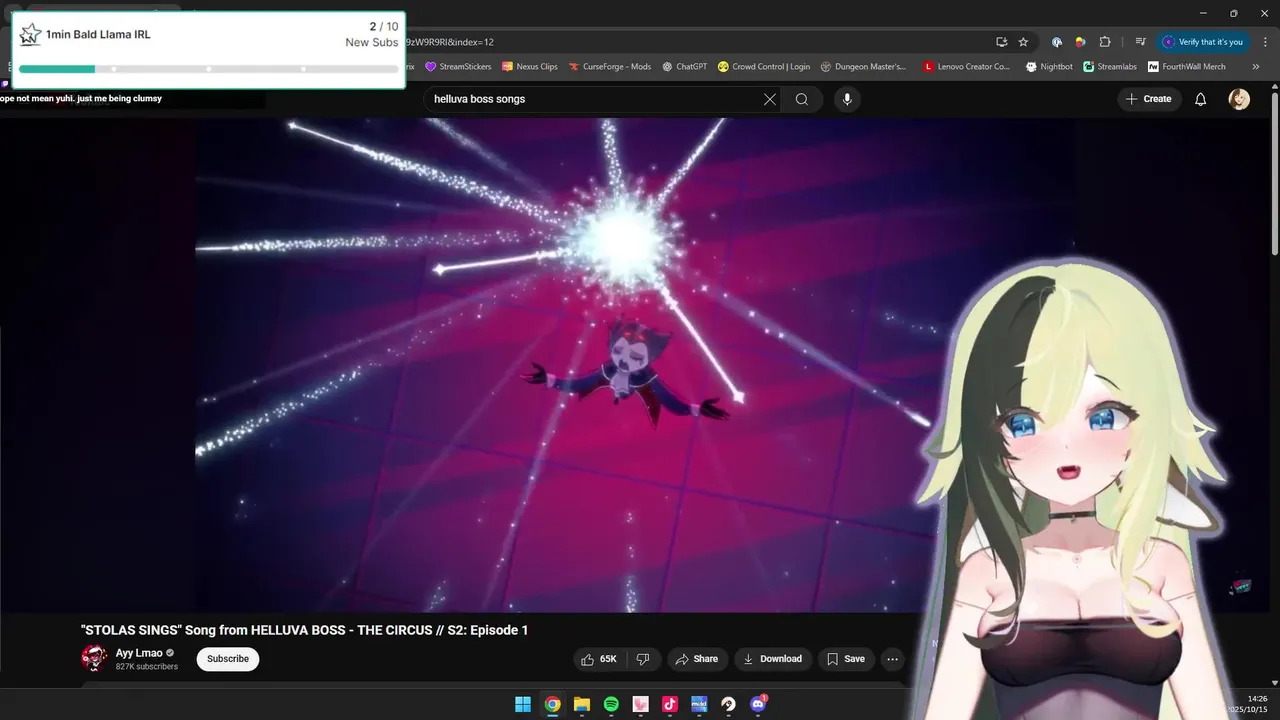Click the '1min Bald Llama IRL' goal title
1280x720 pixels.
coord(98,35)
